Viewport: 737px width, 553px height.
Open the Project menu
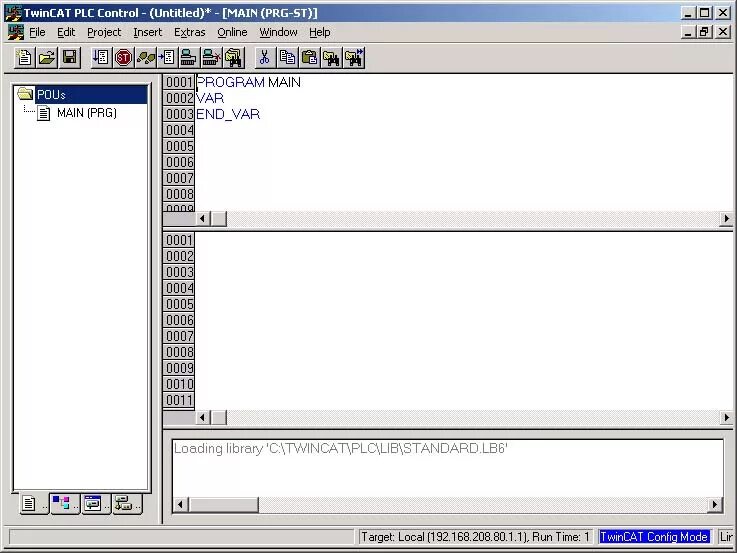point(104,32)
